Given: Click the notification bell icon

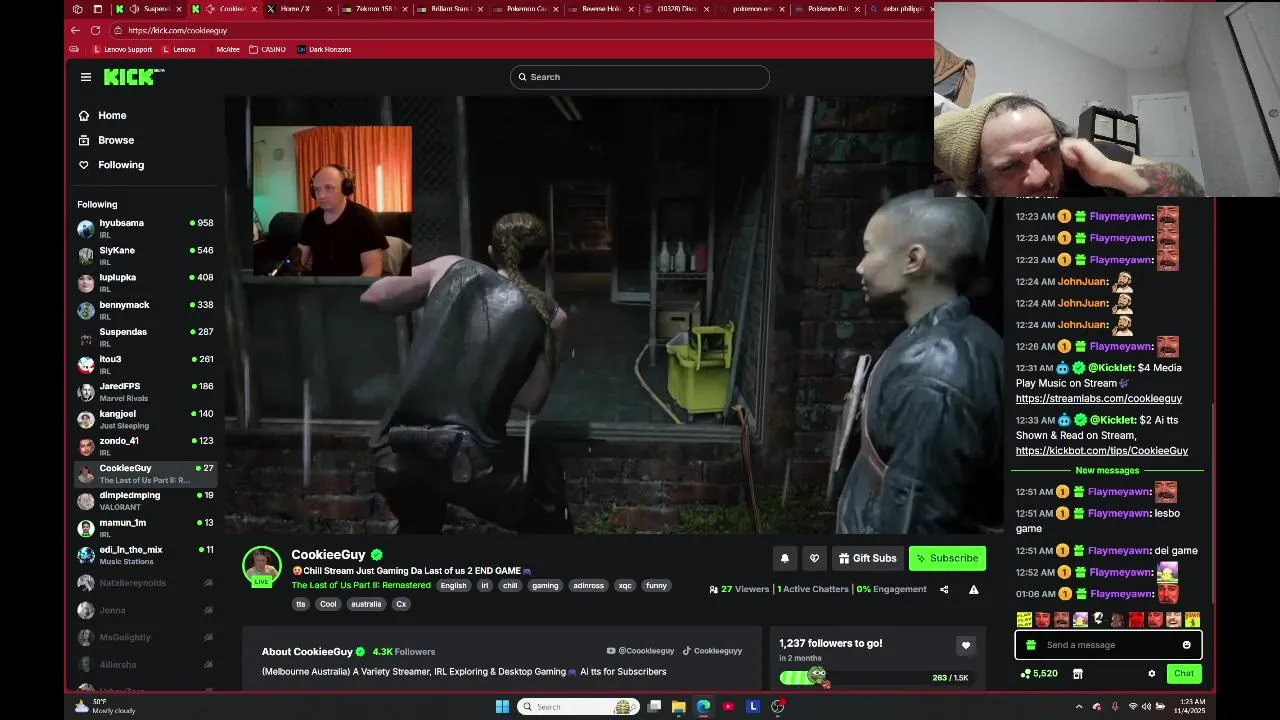Looking at the screenshot, I should 785,558.
